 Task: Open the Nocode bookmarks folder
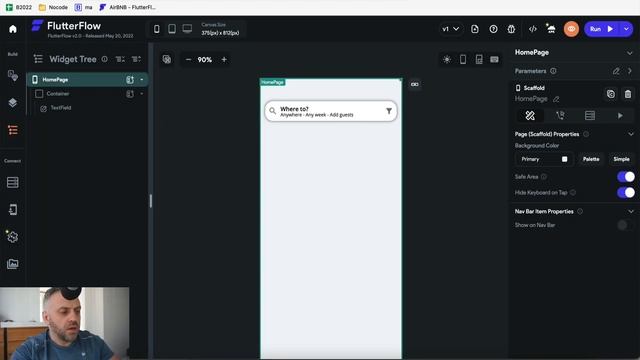pos(53,7)
